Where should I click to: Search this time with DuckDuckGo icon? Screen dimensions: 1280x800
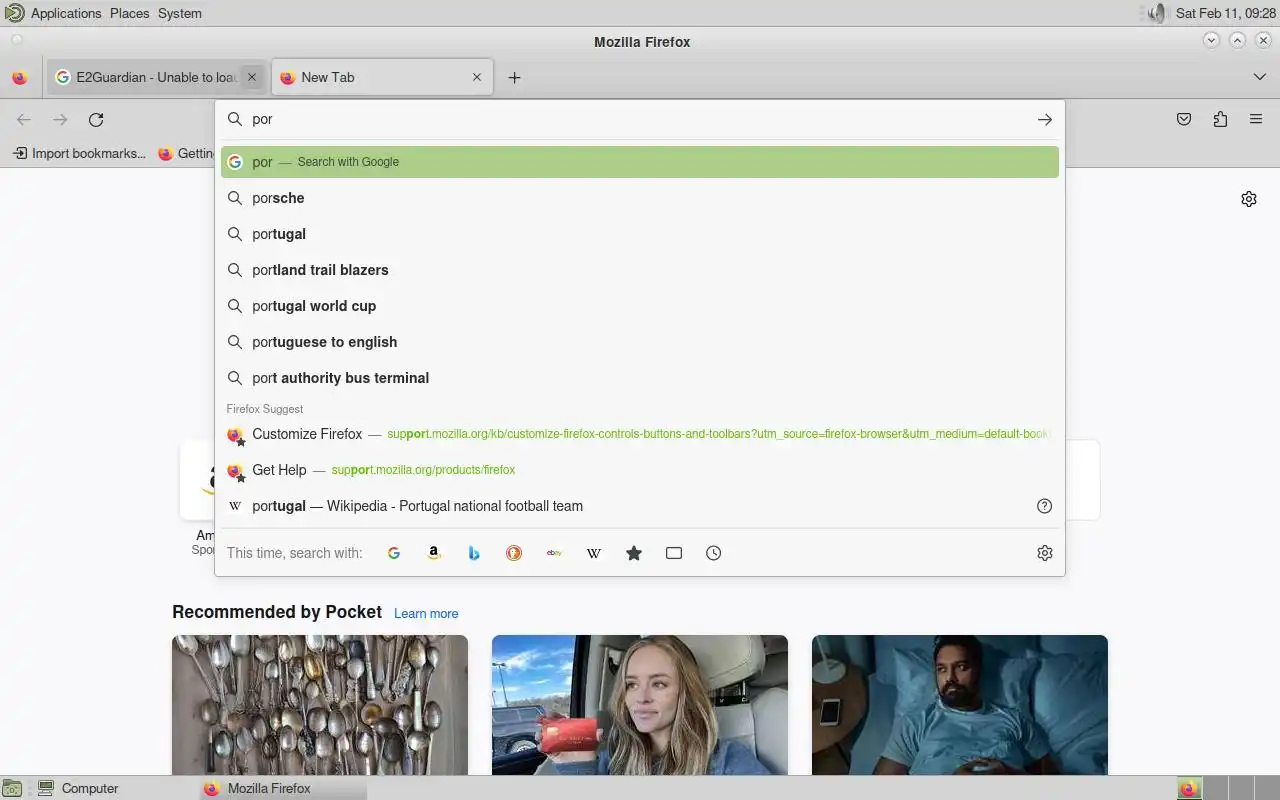514,553
